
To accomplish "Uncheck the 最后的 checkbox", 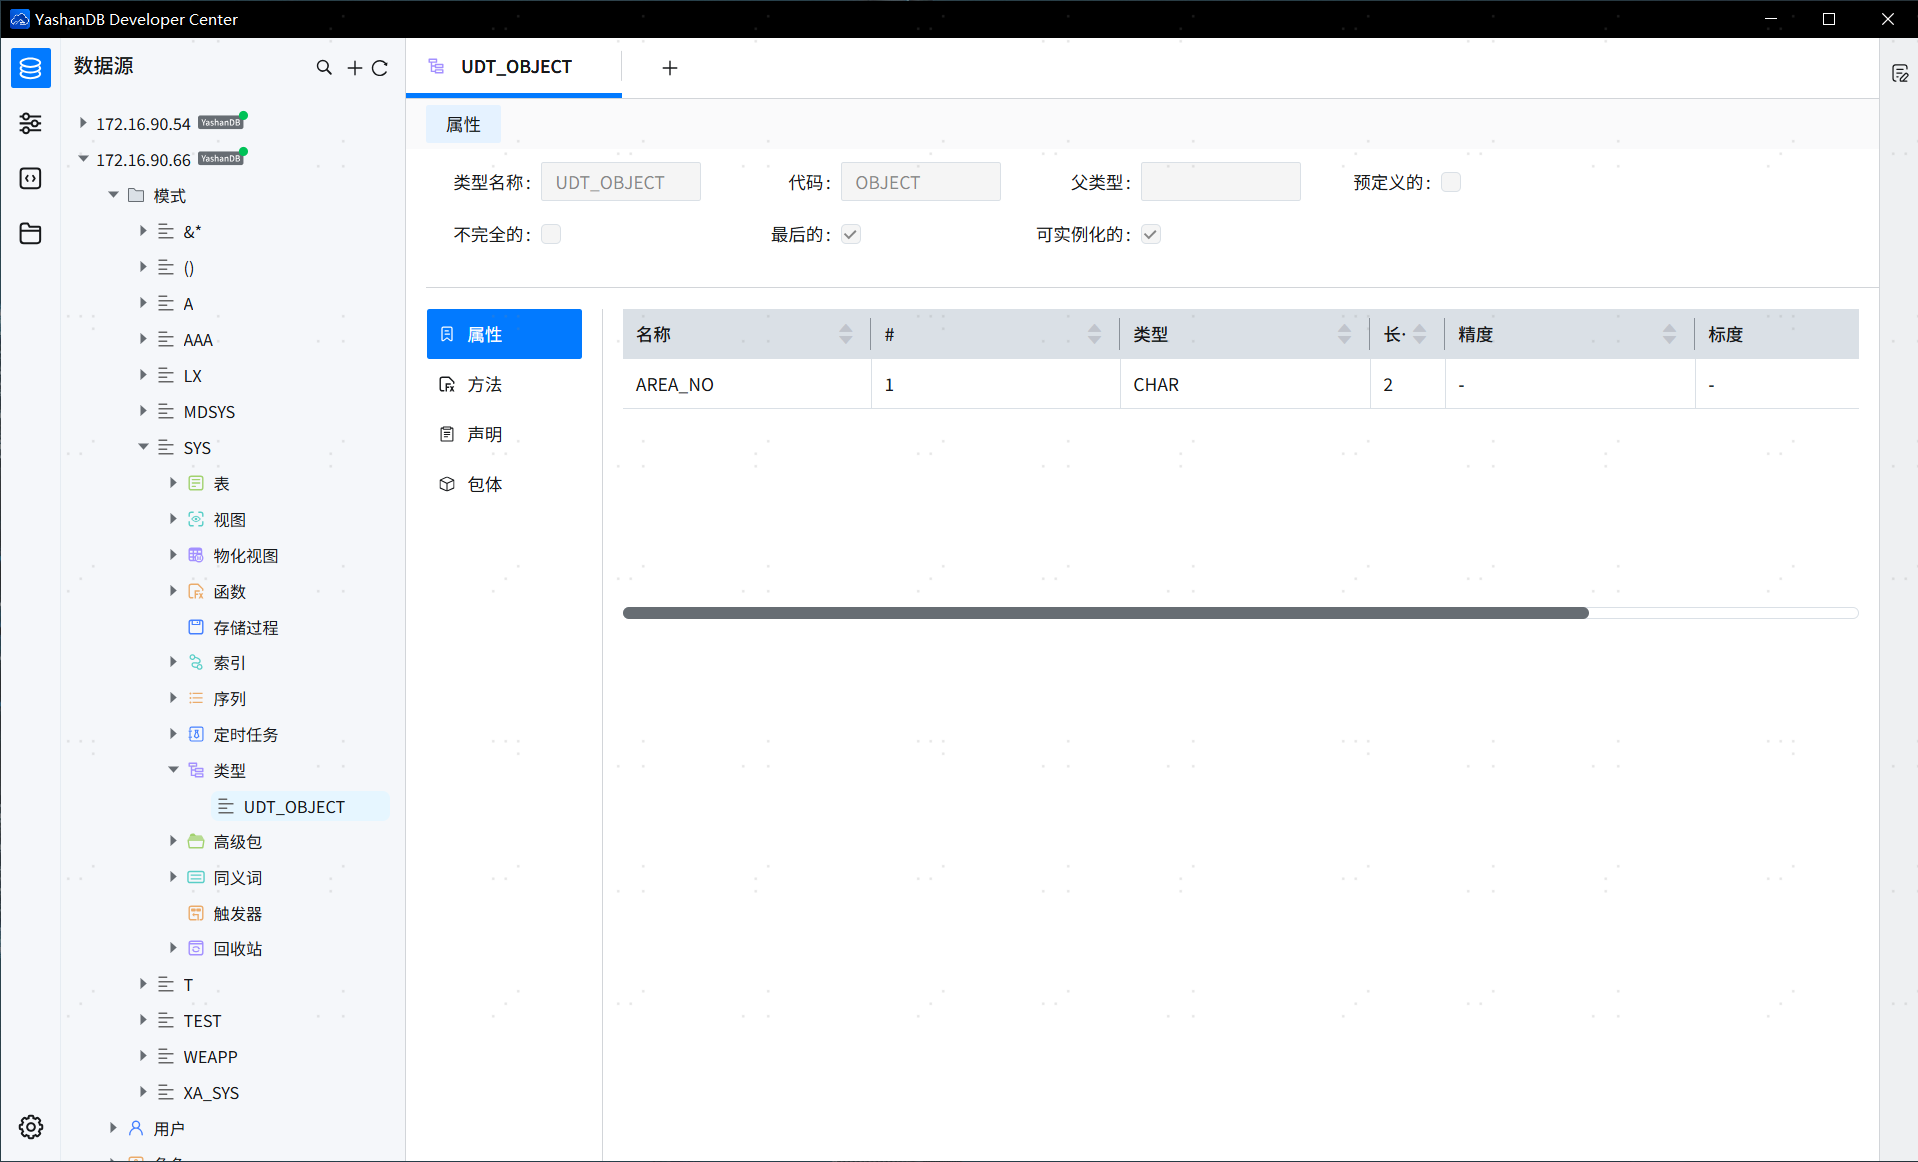I will (x=850, y=233).
